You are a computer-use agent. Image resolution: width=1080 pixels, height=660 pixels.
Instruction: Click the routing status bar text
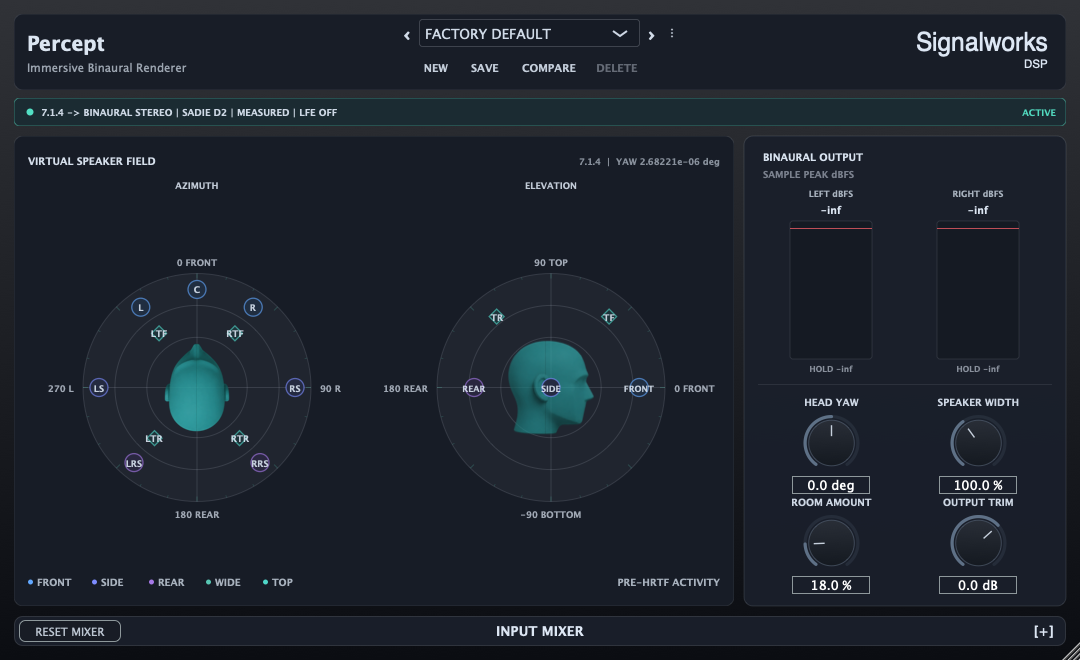point(189,112)
